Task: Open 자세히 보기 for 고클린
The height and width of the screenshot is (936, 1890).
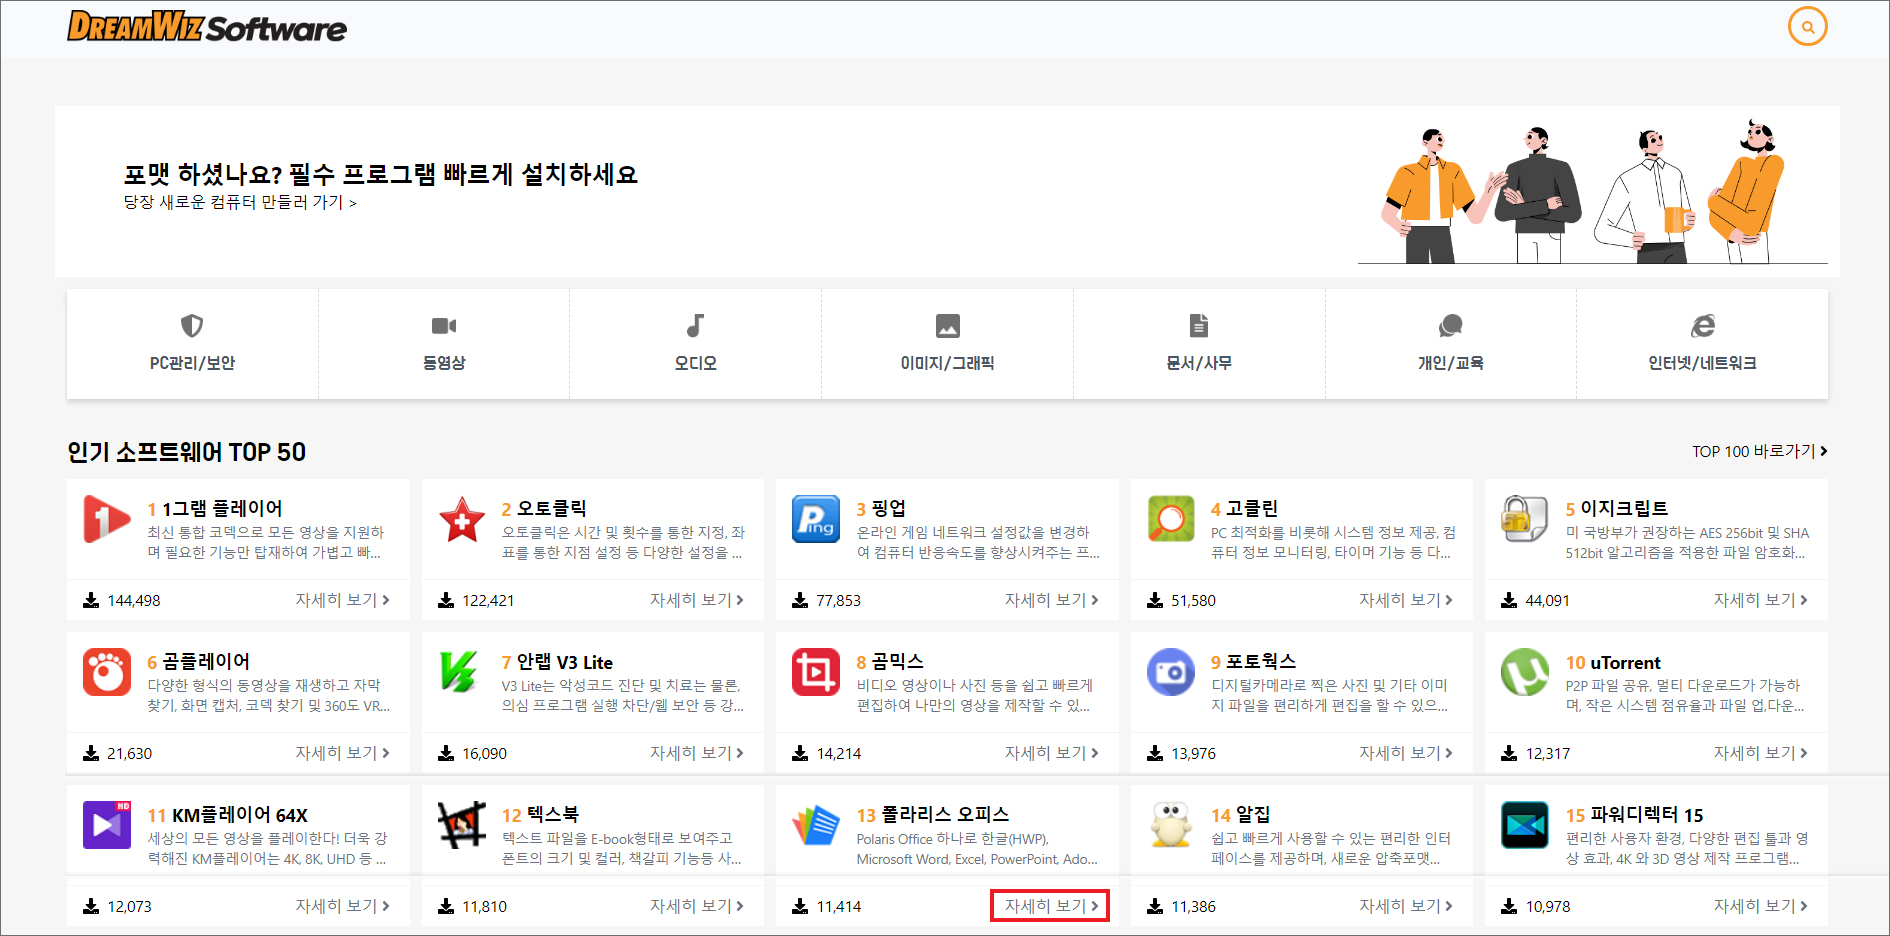Action: pos(1406,600)
